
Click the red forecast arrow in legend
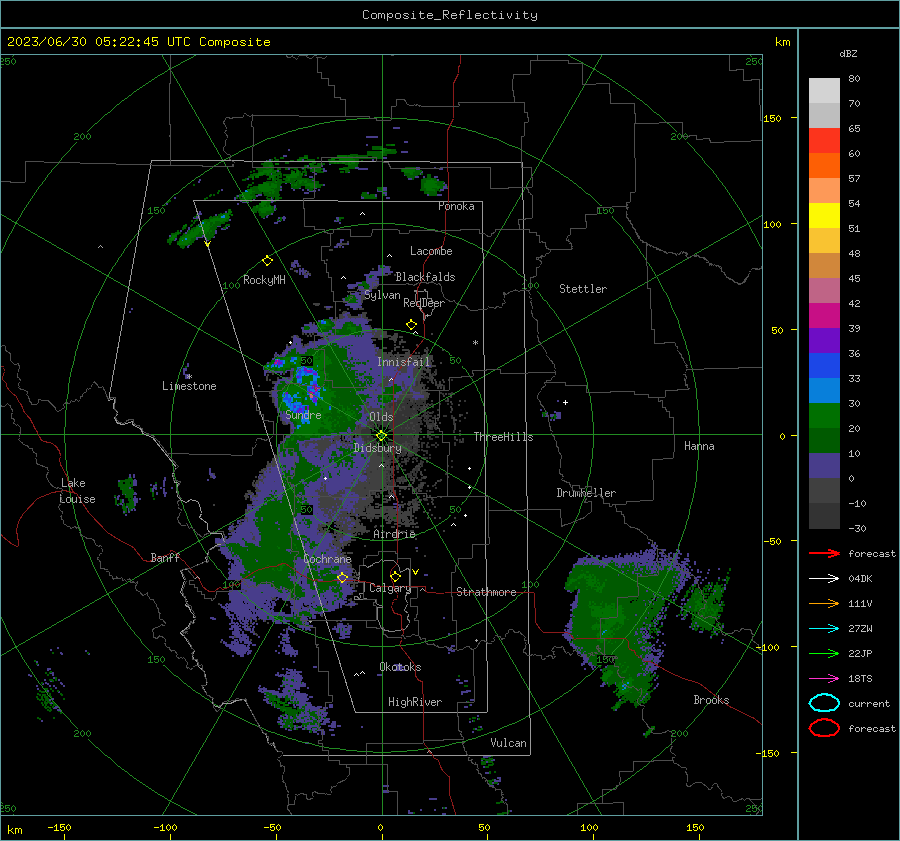(x=824, y=553)
